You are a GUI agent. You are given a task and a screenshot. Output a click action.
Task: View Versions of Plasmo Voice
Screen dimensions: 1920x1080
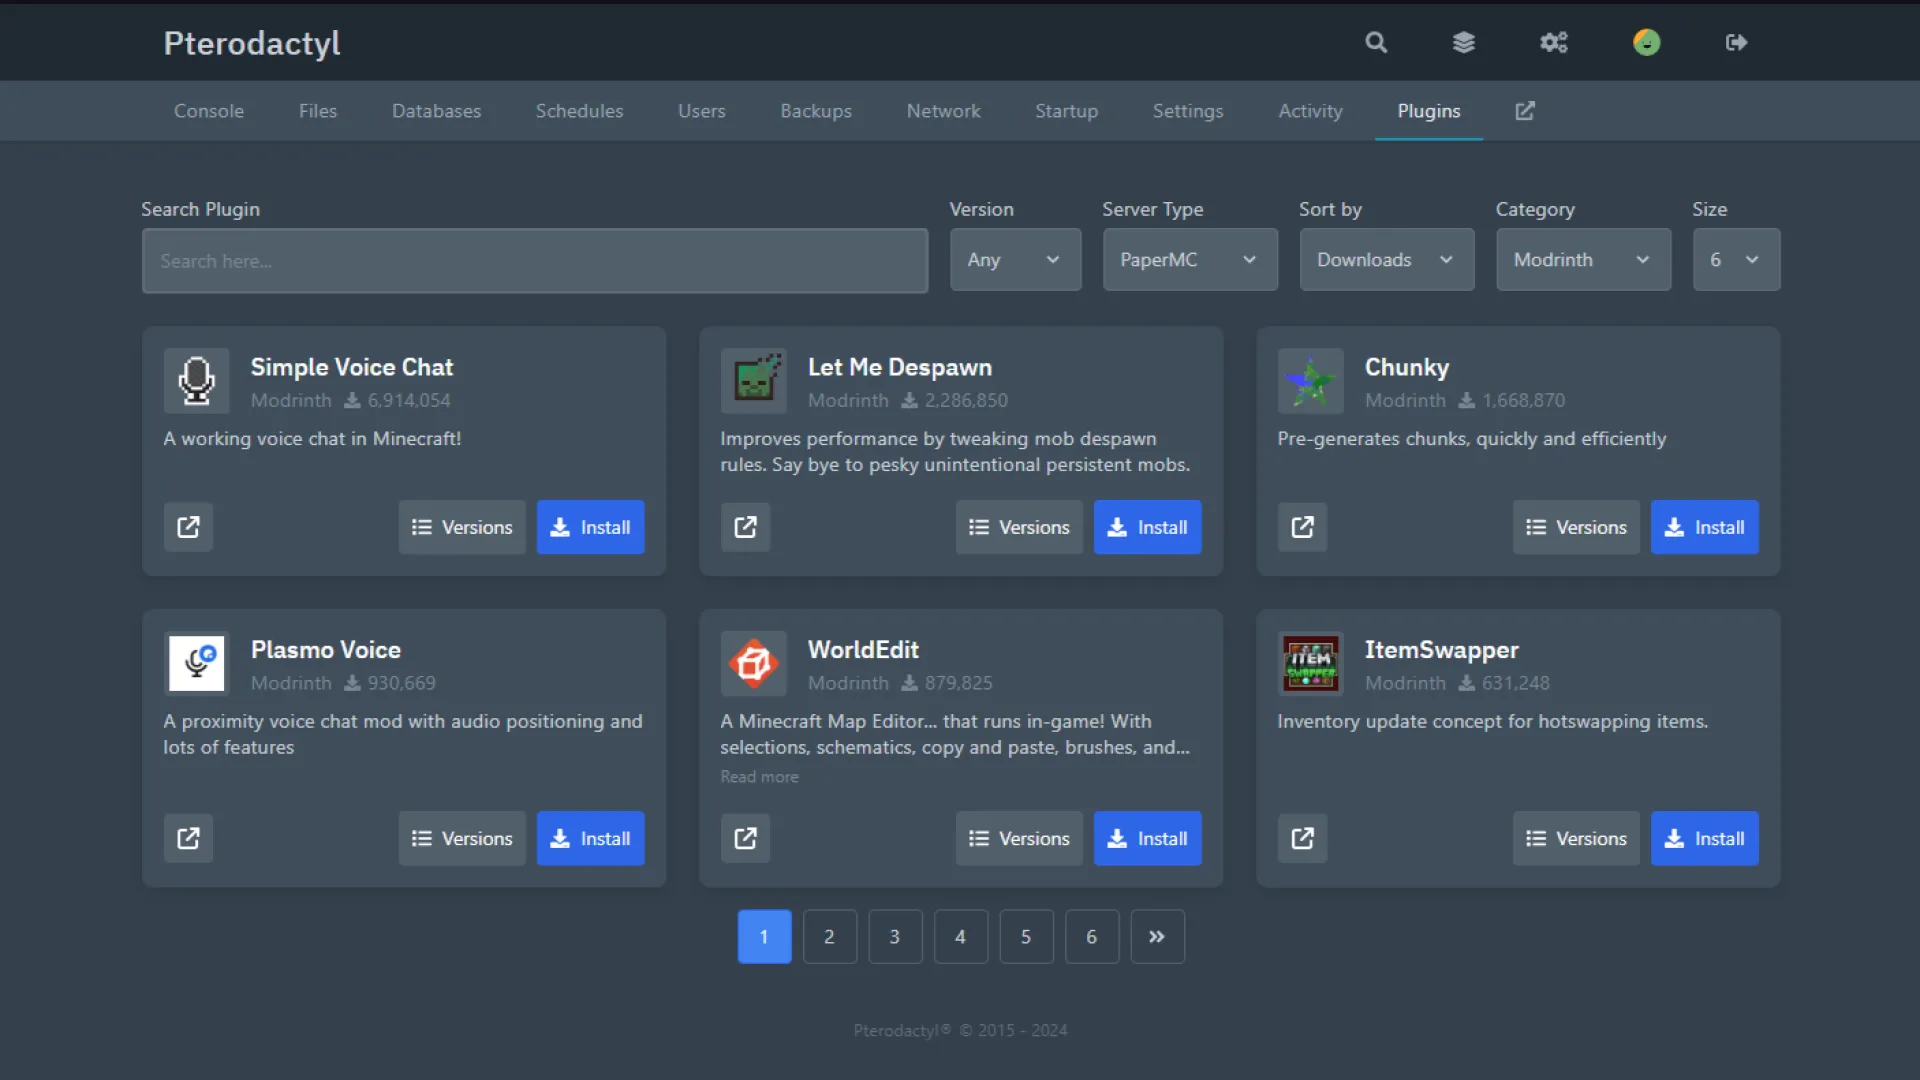[x=461, y=838]
